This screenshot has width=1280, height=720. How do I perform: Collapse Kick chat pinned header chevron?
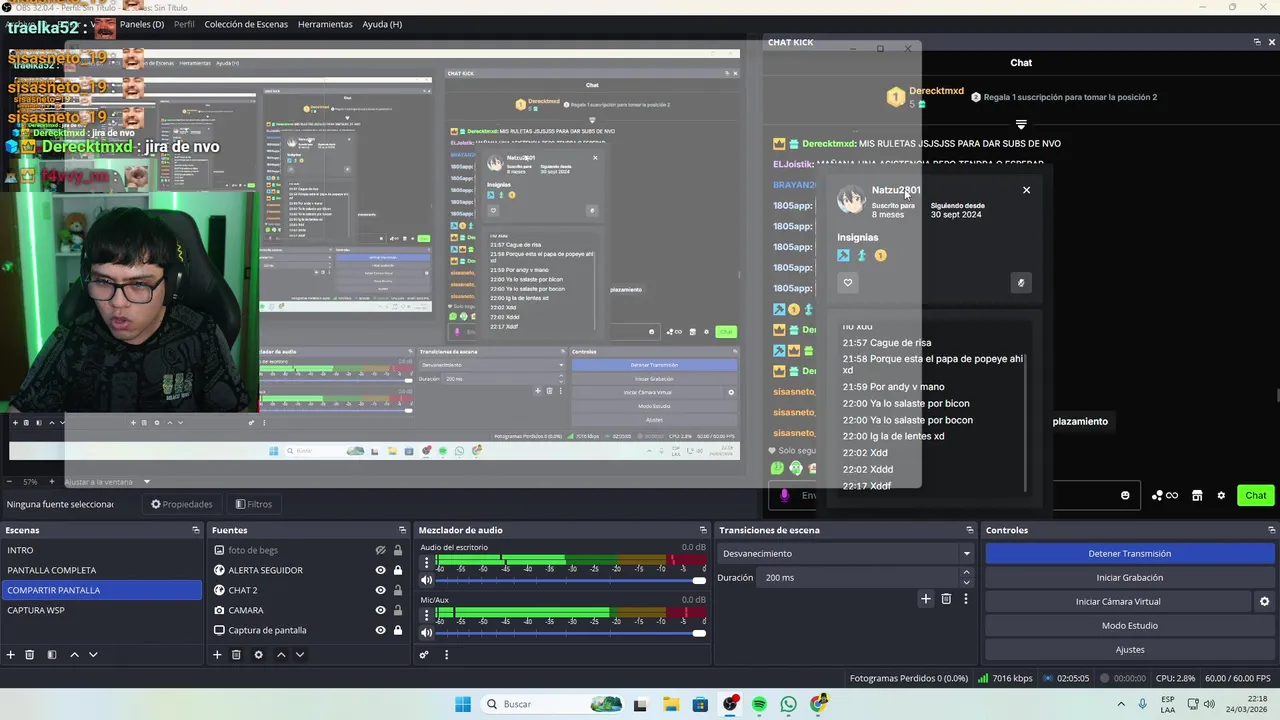(1021, 125)
